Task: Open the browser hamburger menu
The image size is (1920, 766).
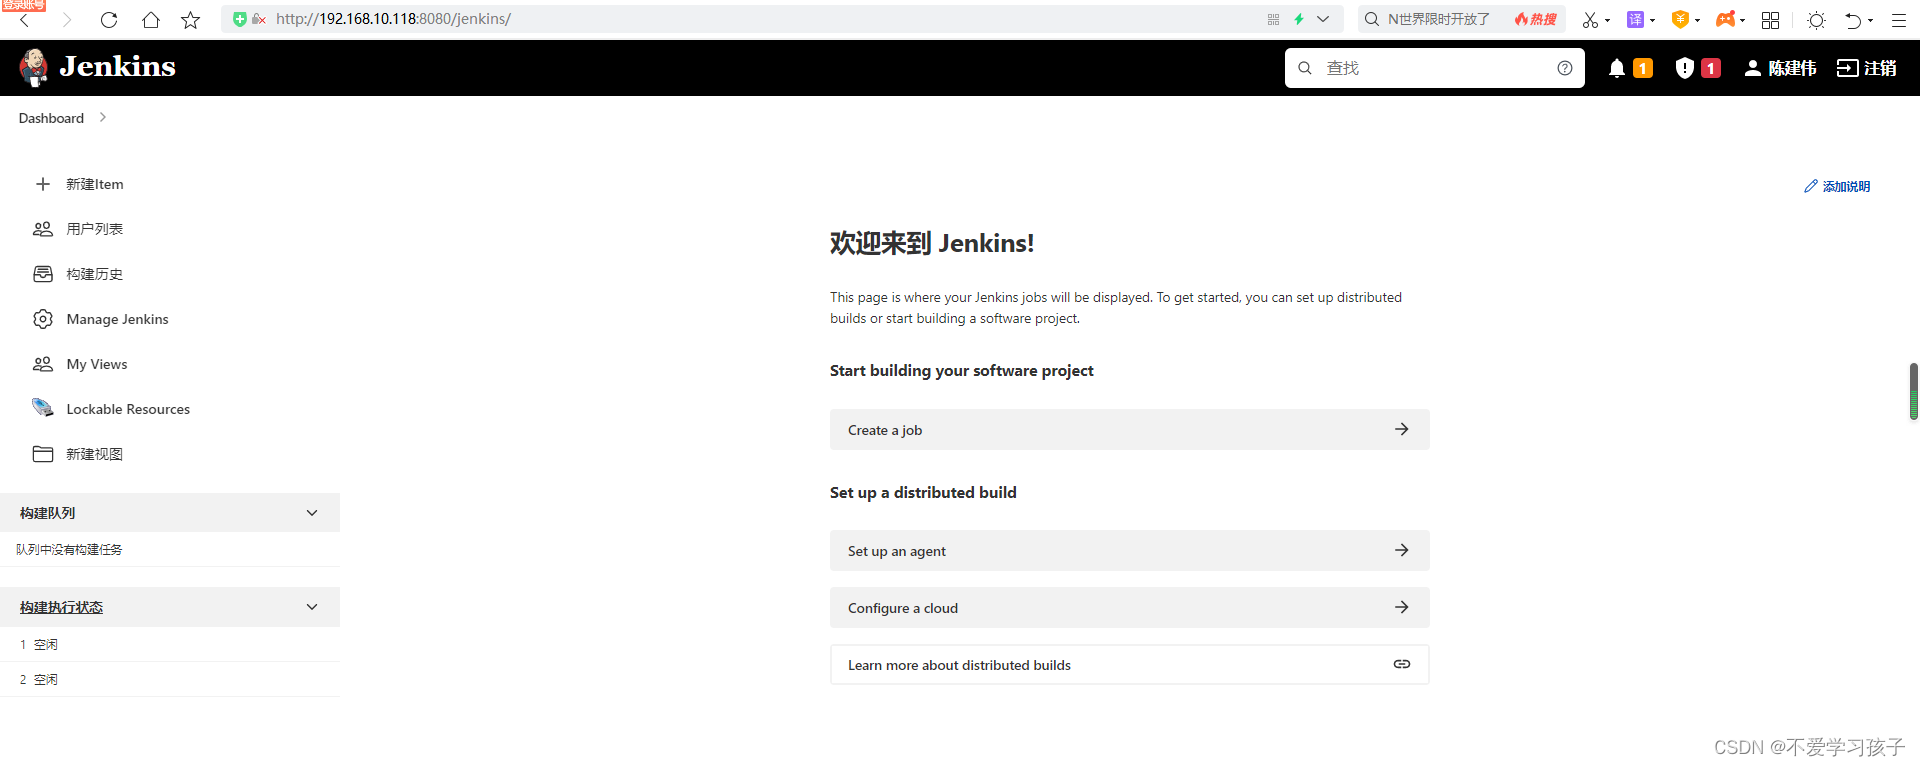Action: [1899, 20]
